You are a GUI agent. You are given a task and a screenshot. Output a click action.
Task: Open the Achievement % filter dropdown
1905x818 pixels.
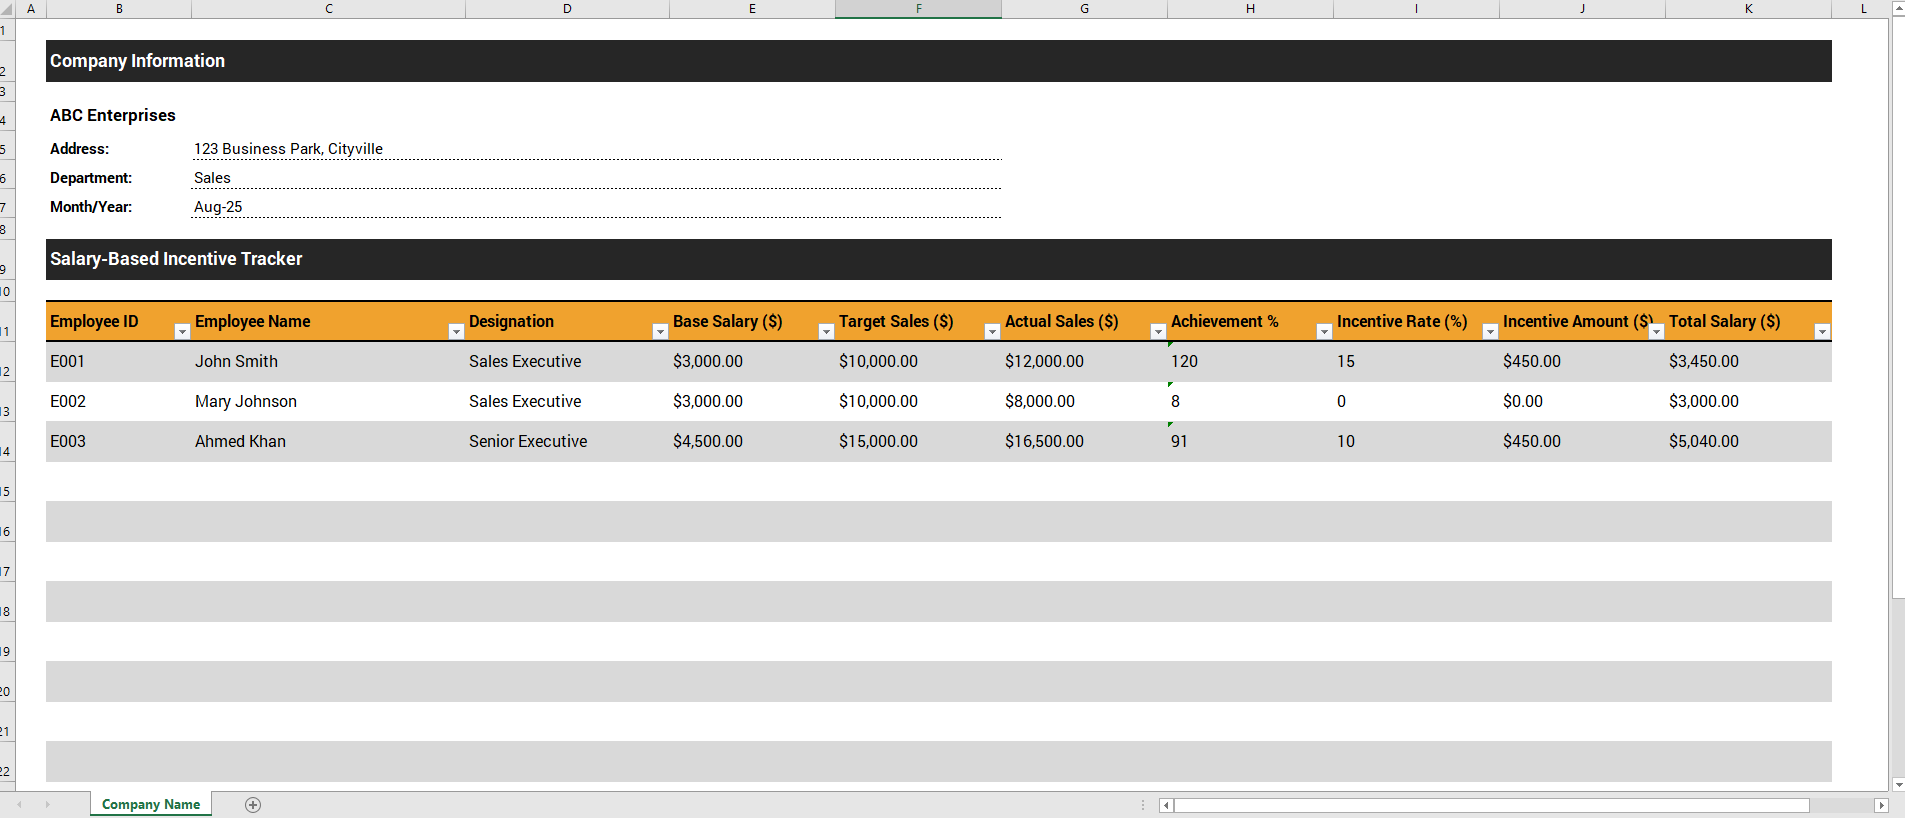pyautogui.click(x=1324, y=331)
